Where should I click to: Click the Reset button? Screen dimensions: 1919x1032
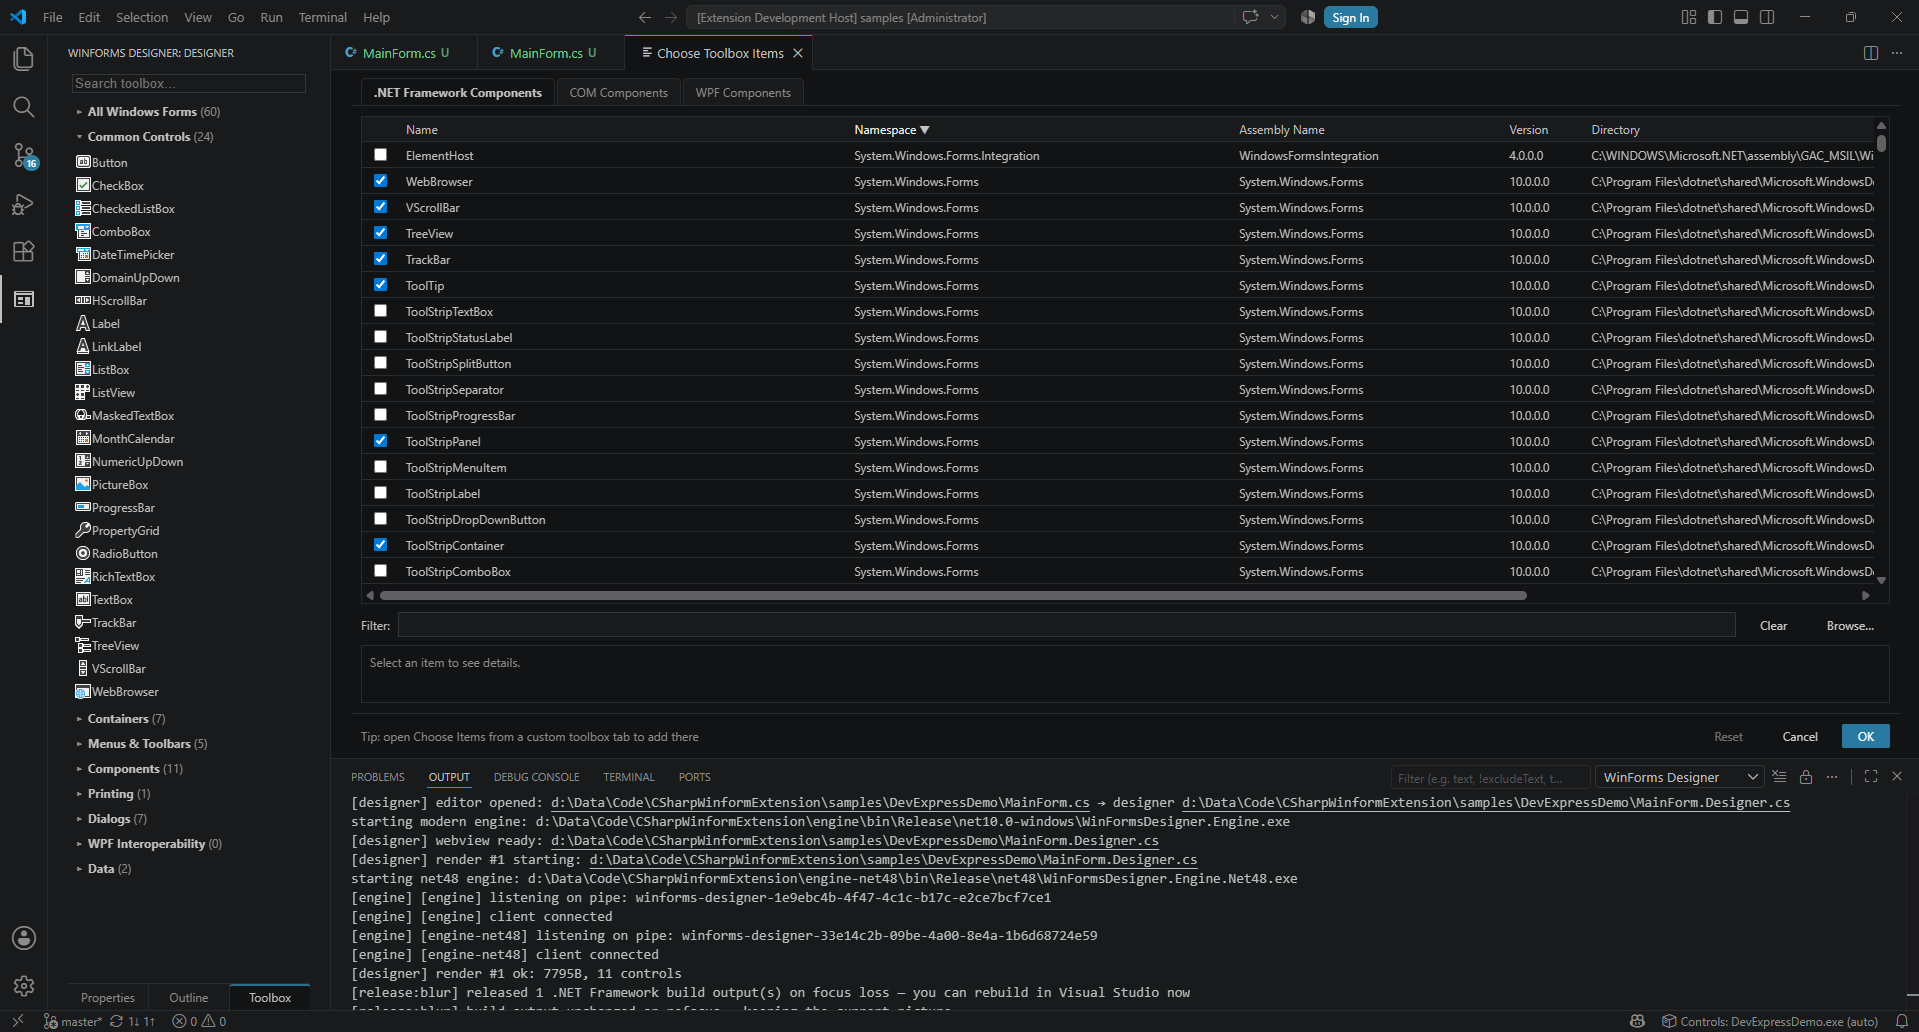1728,736
